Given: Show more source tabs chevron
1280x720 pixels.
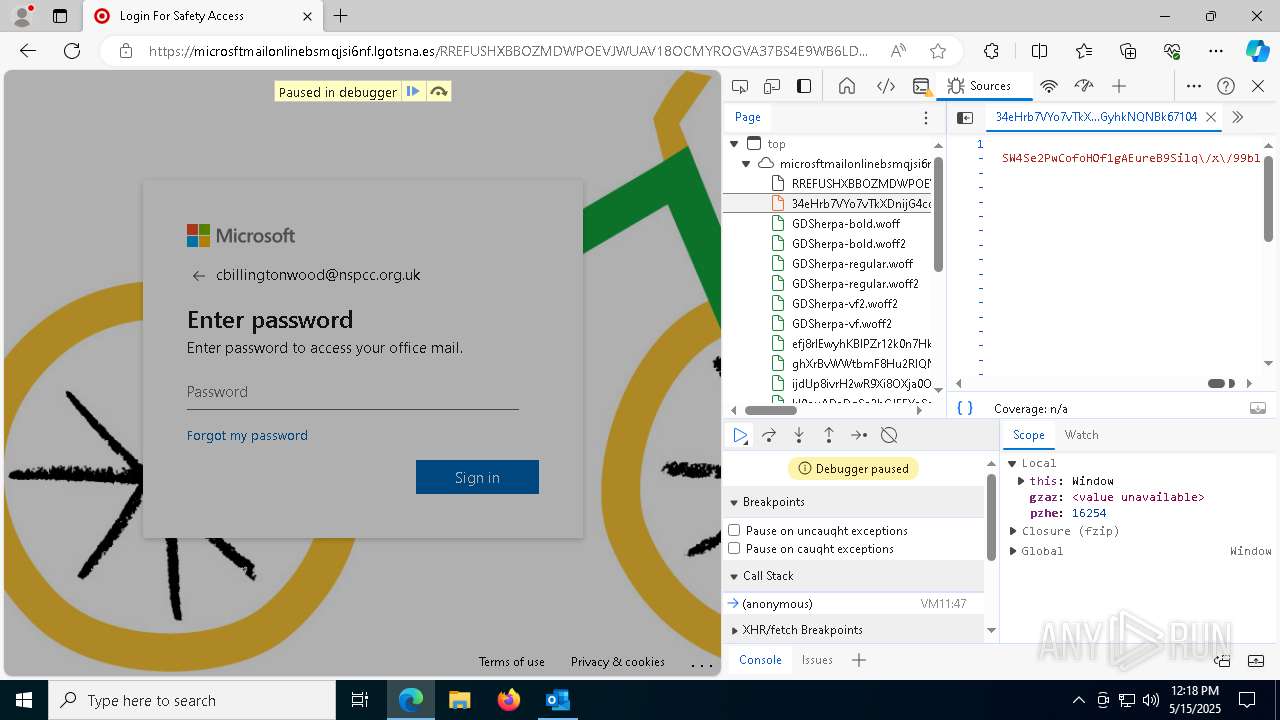Looking at the screenshot, I should pyautogui.click(x=1237, y=117).
